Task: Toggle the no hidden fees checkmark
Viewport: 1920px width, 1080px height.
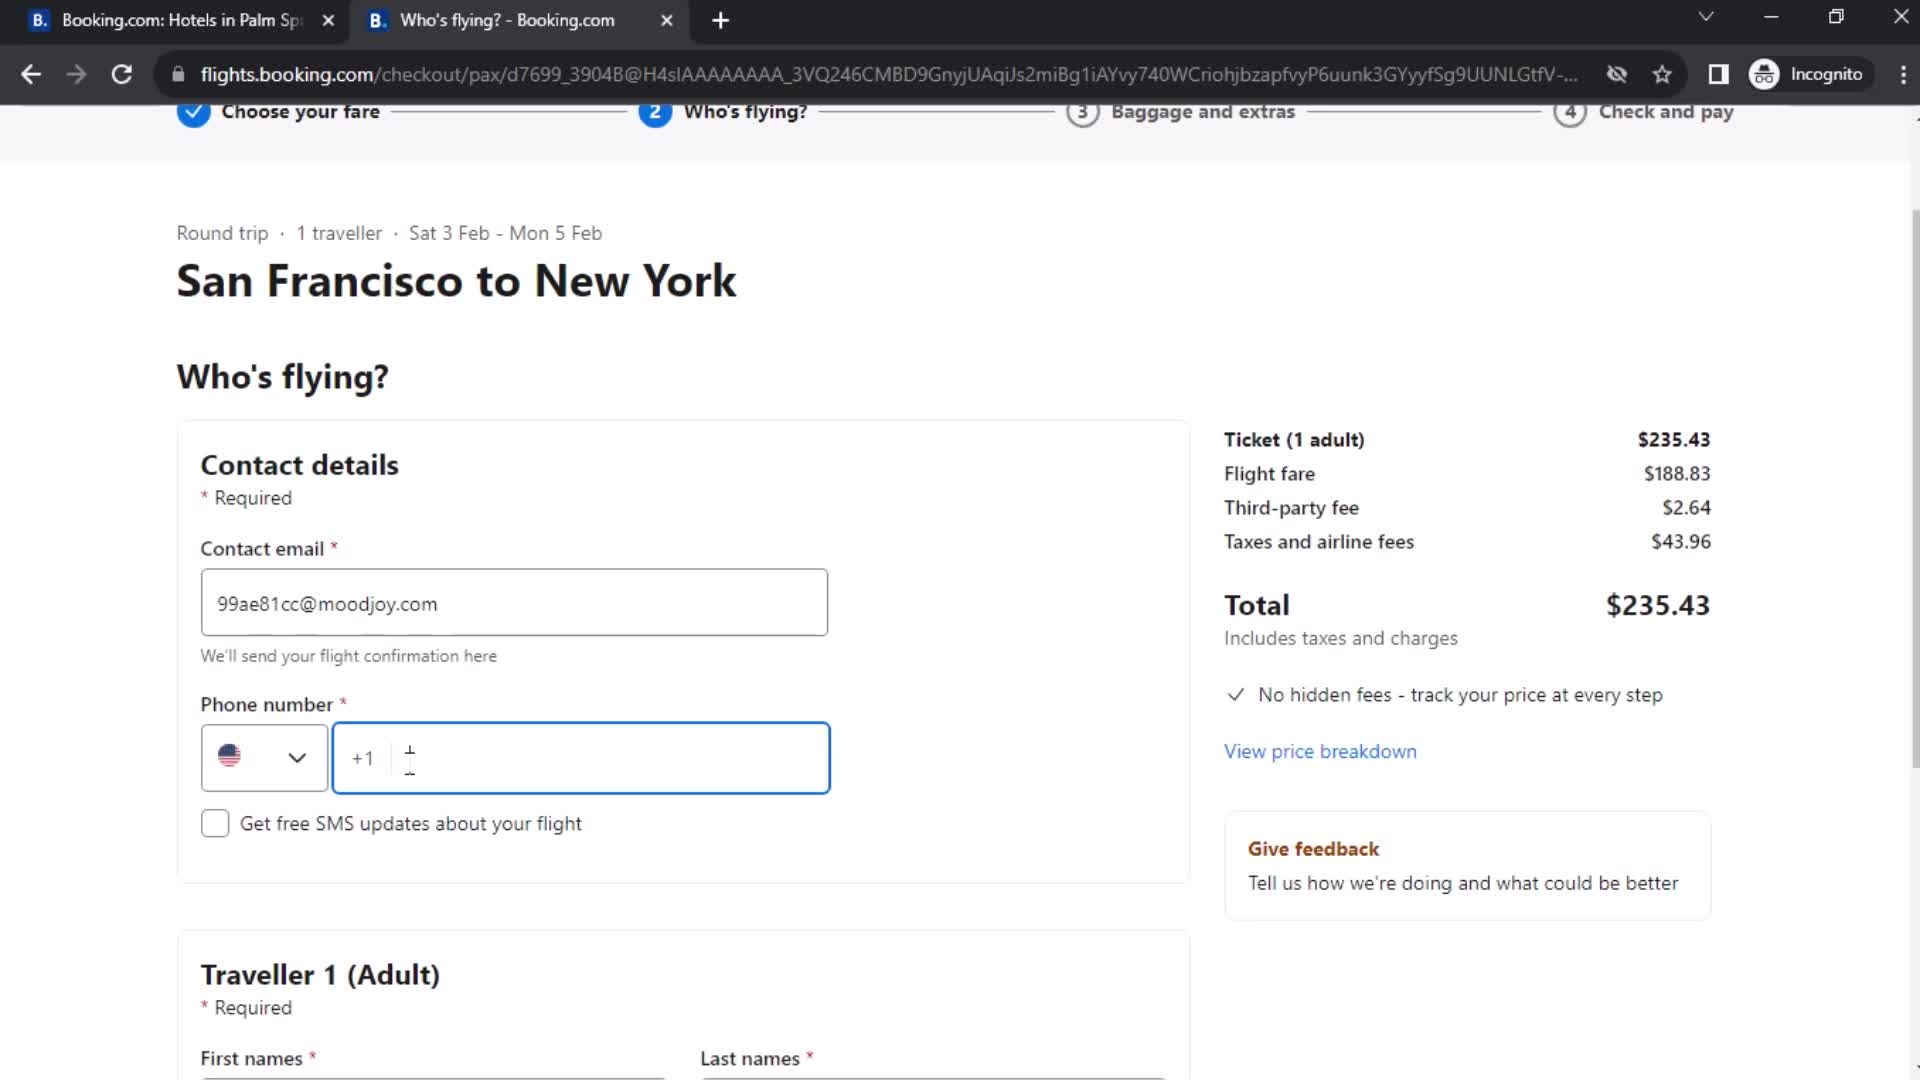Action: point(1236,695)
